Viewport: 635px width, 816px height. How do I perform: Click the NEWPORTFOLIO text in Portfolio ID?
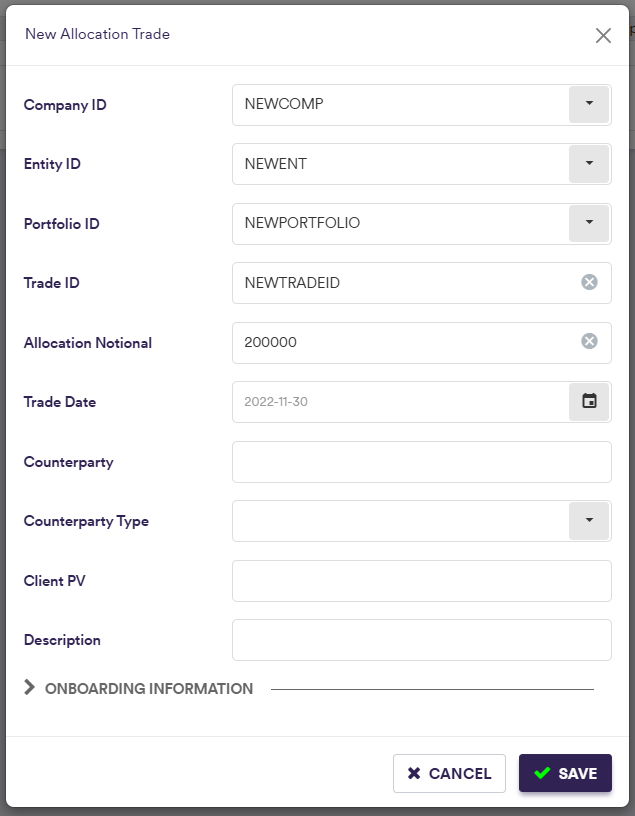(302, 223)
